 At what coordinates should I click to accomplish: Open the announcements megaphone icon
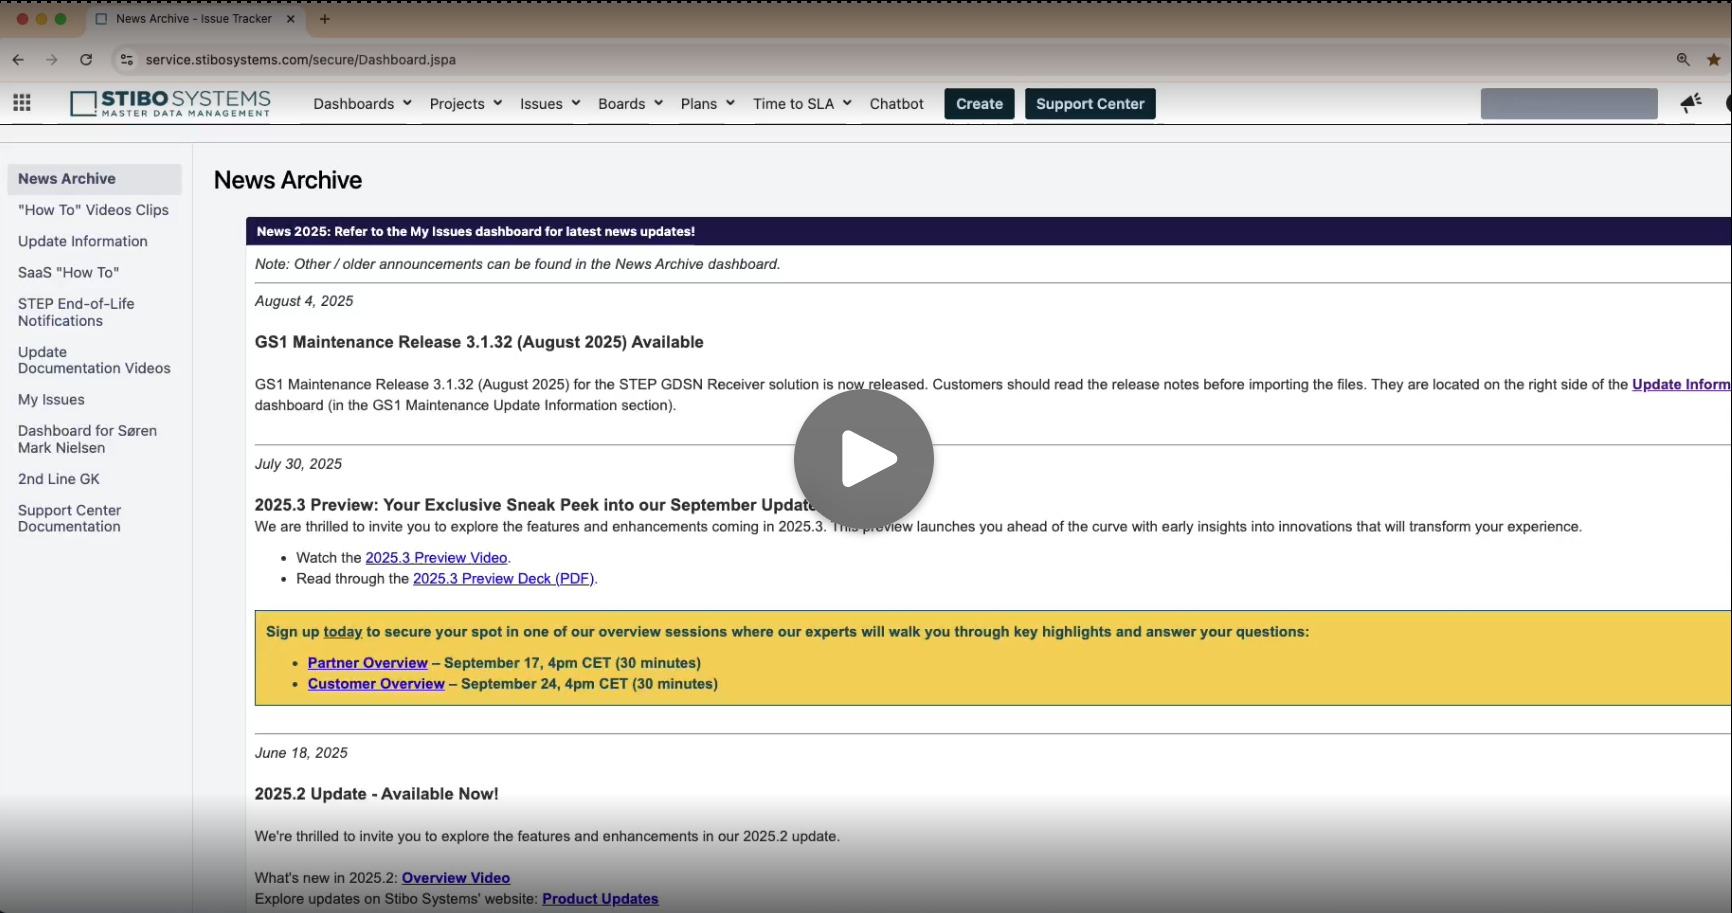coord(1691,103)
